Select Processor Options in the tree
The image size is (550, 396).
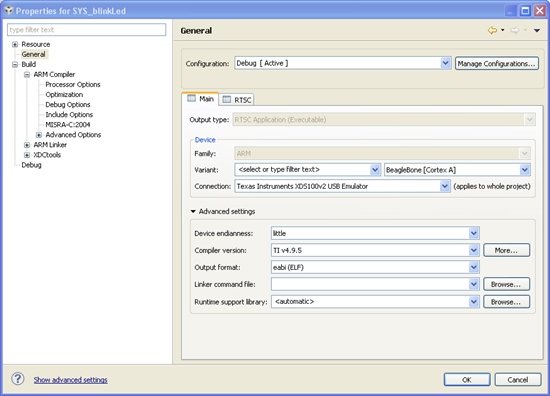[73, 85]
